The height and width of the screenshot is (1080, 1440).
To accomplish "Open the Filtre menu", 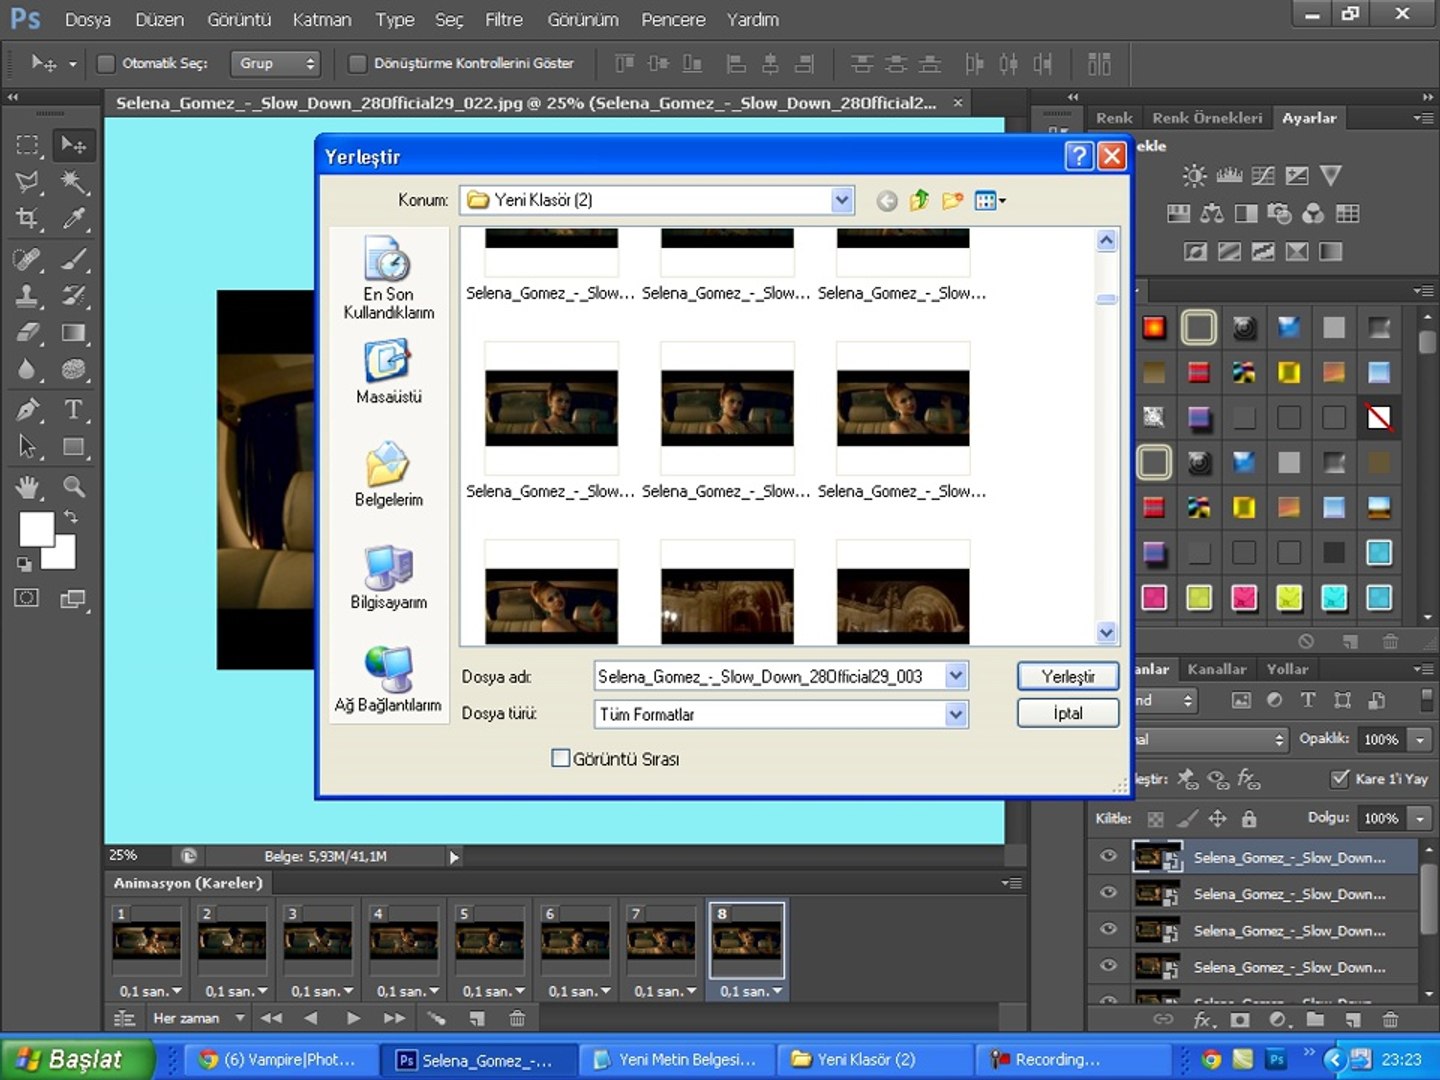I will pos(503,19).
